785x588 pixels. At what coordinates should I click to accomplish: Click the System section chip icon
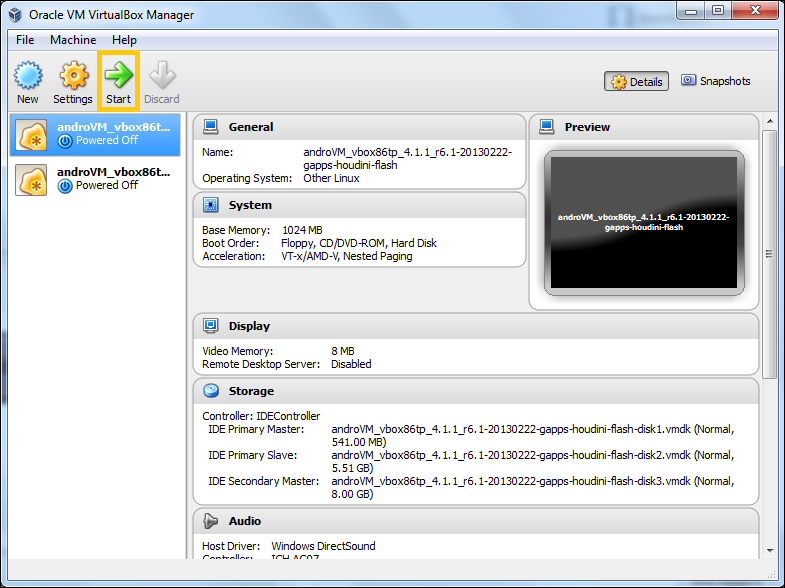point(211,205)
